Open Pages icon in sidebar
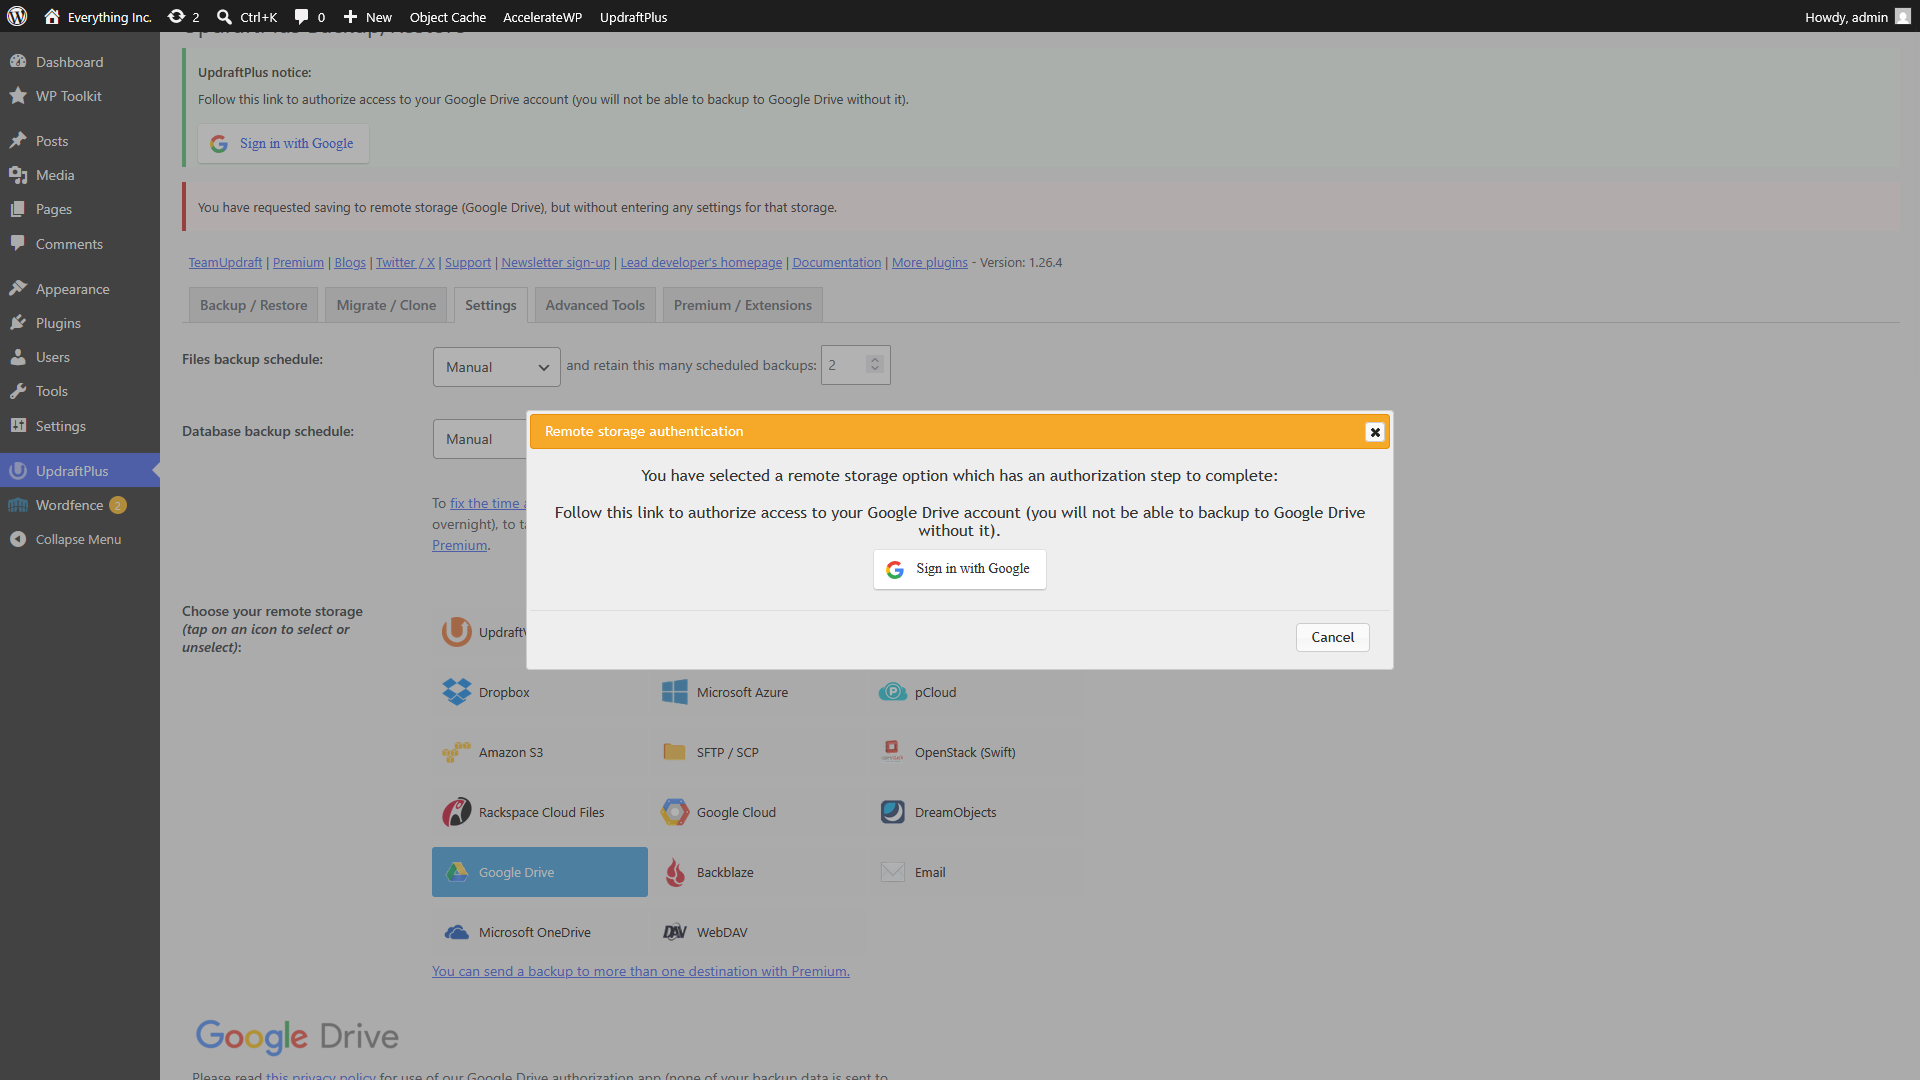 click(x=18, y=209)
